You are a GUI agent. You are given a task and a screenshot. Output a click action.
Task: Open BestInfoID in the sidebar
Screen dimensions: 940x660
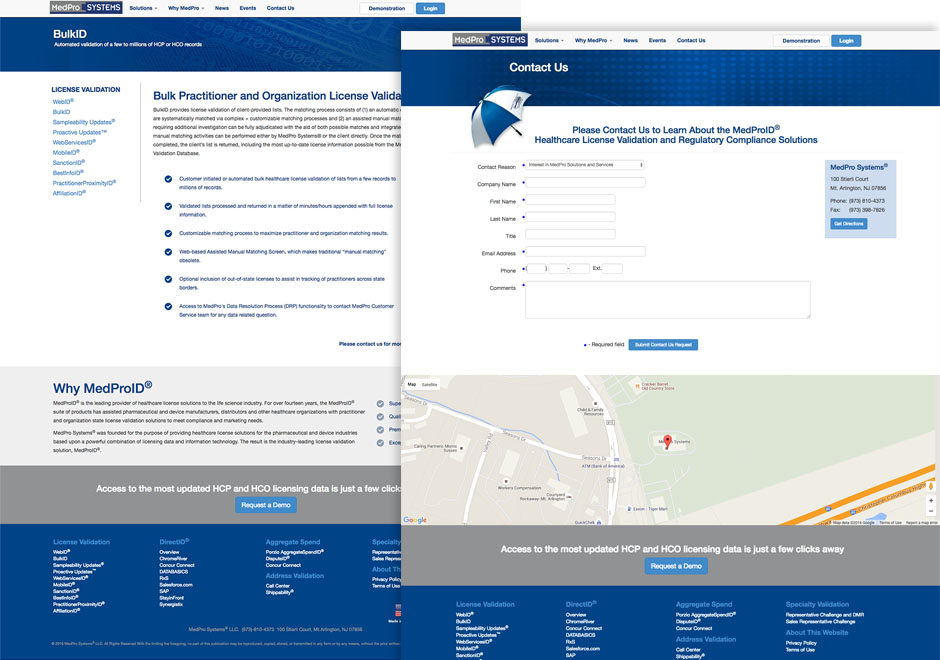tap(70, 173)
